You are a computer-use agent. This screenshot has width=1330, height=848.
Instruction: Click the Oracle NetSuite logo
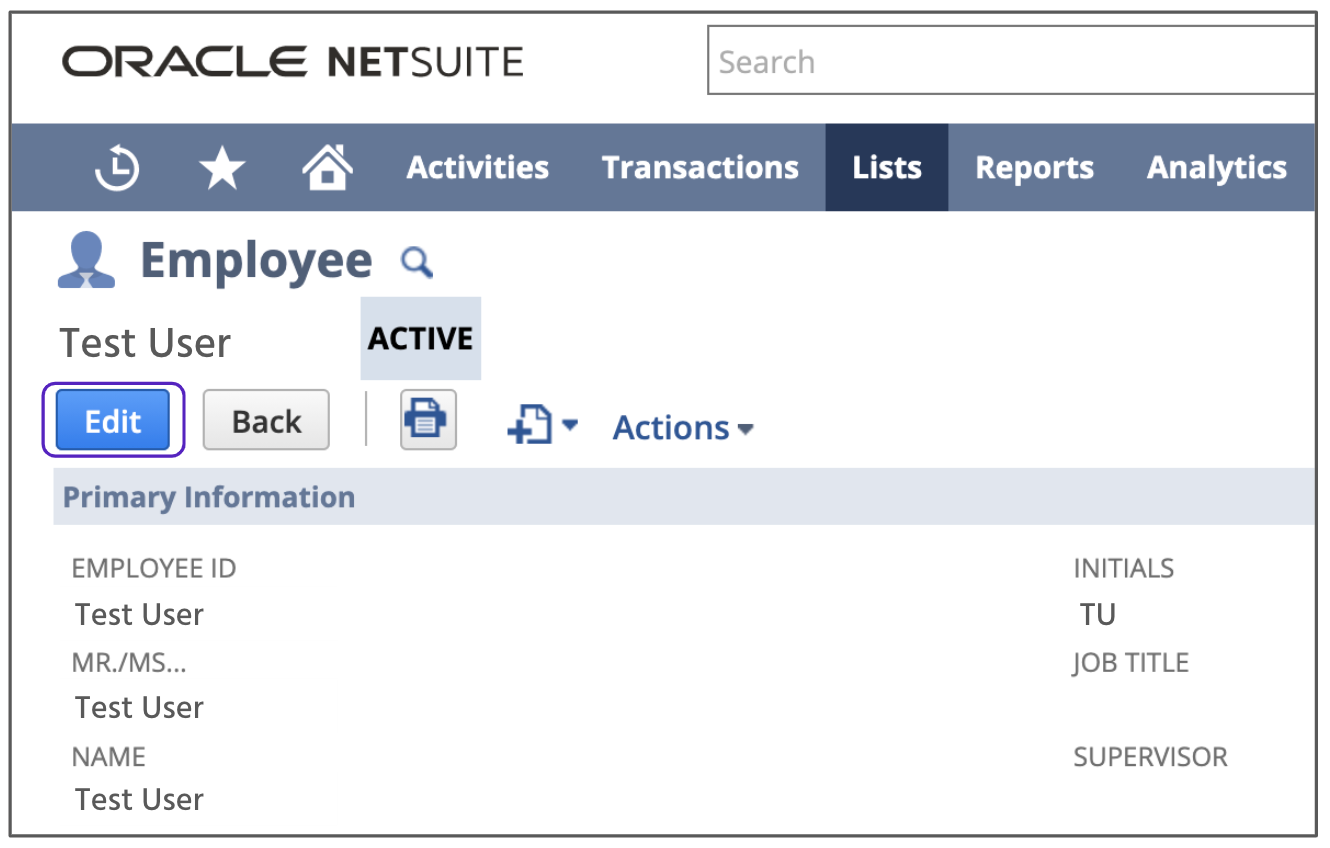[292, 62]
